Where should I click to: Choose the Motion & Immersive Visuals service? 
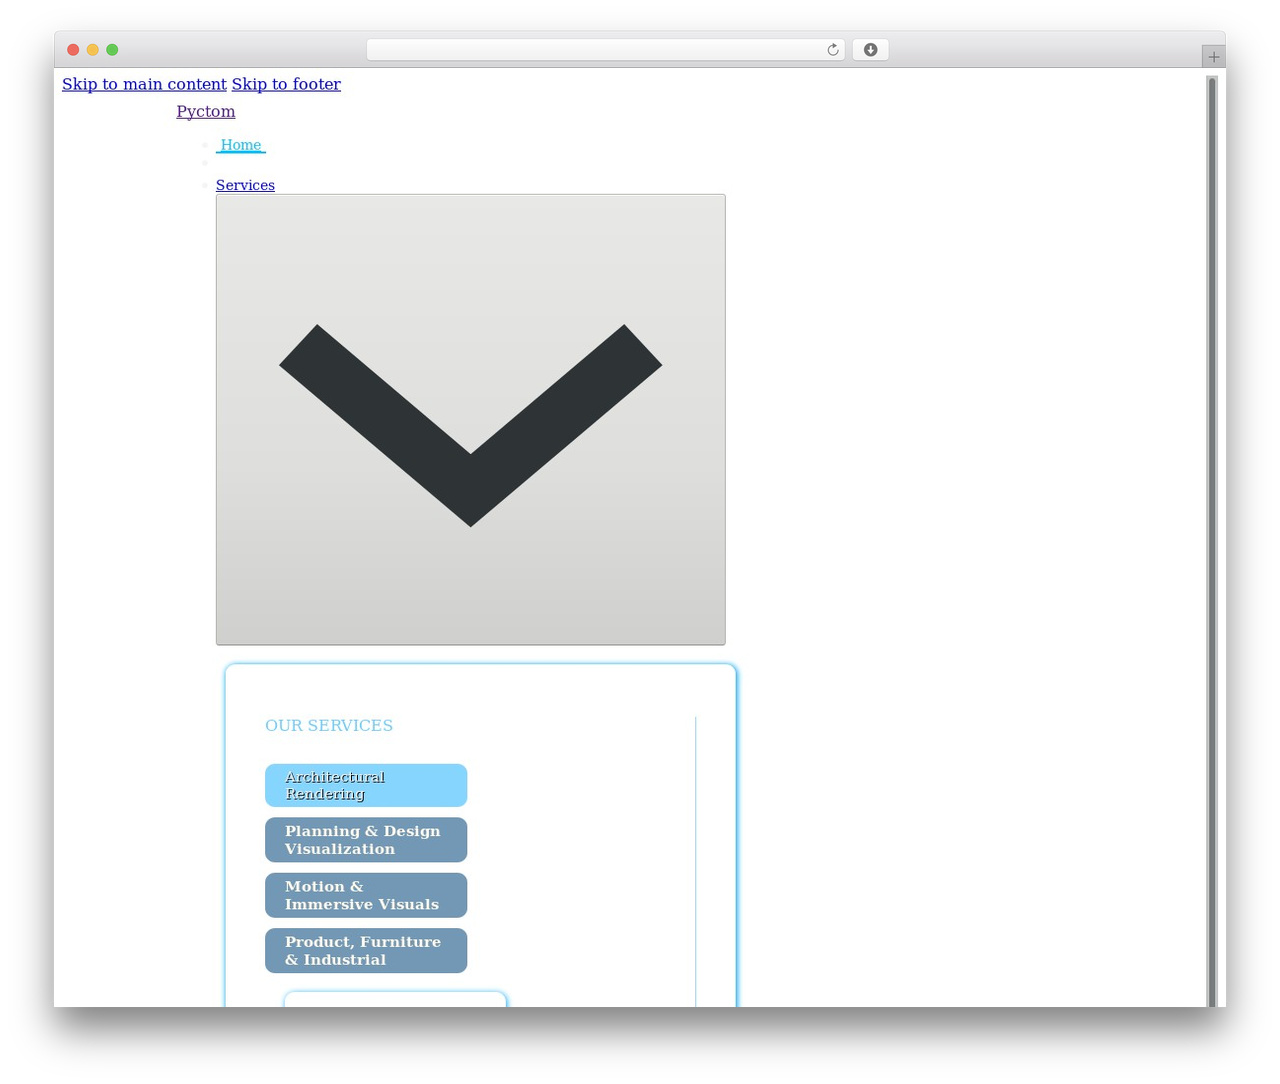click(366, 895)
